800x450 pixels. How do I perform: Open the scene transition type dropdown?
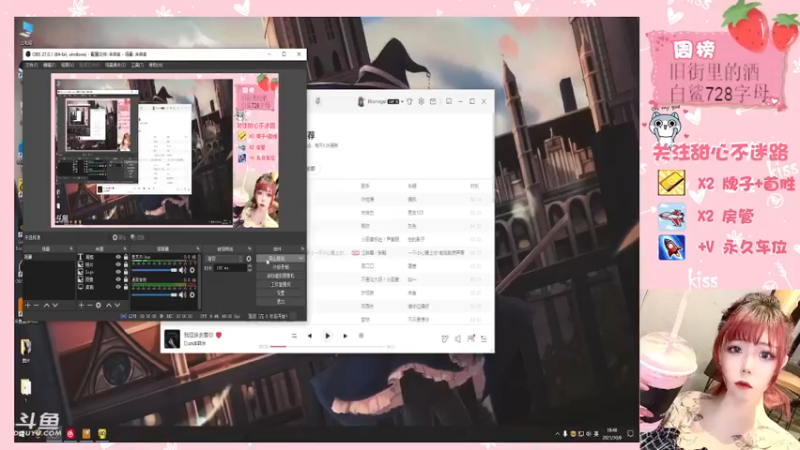tap(224, 259)
